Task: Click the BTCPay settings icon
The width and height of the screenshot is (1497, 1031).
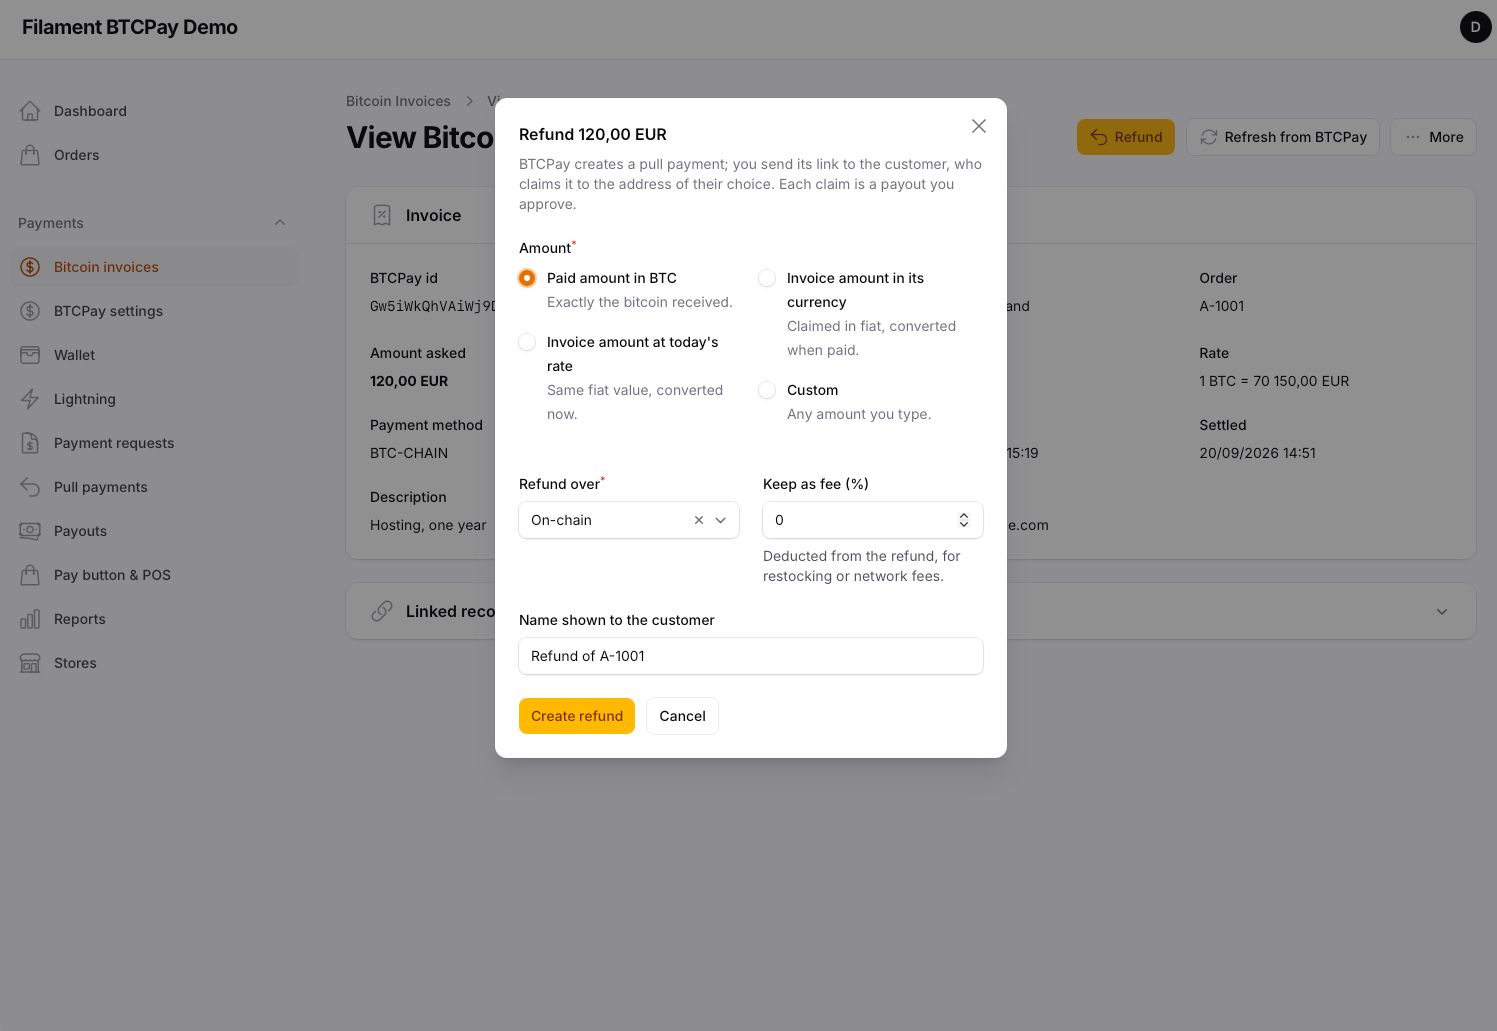Action: pos(30,311)
